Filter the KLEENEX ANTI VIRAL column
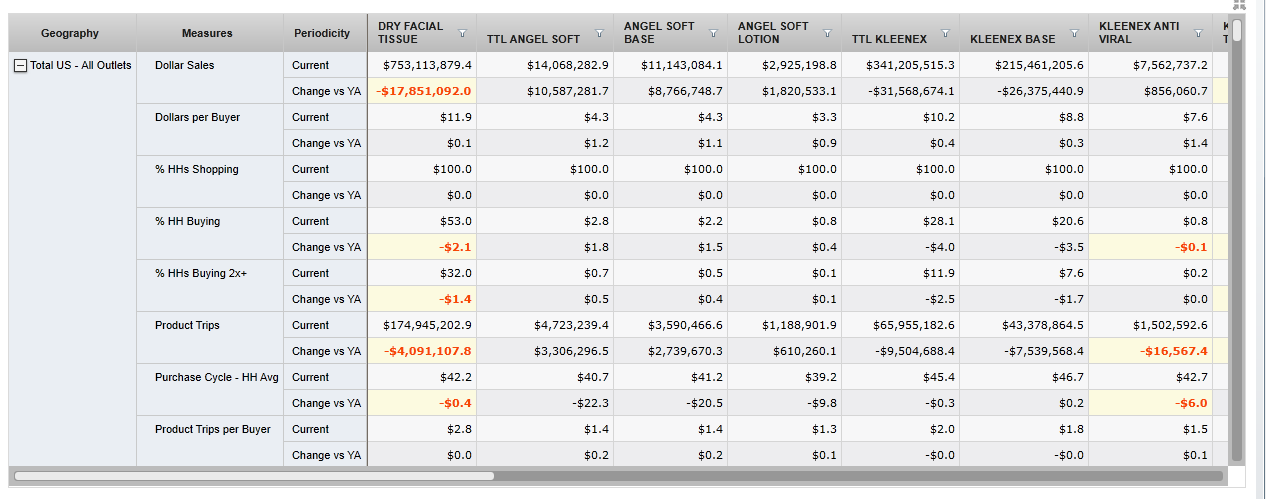The width and height of the screenshot is (1266, 499). 1198,33
